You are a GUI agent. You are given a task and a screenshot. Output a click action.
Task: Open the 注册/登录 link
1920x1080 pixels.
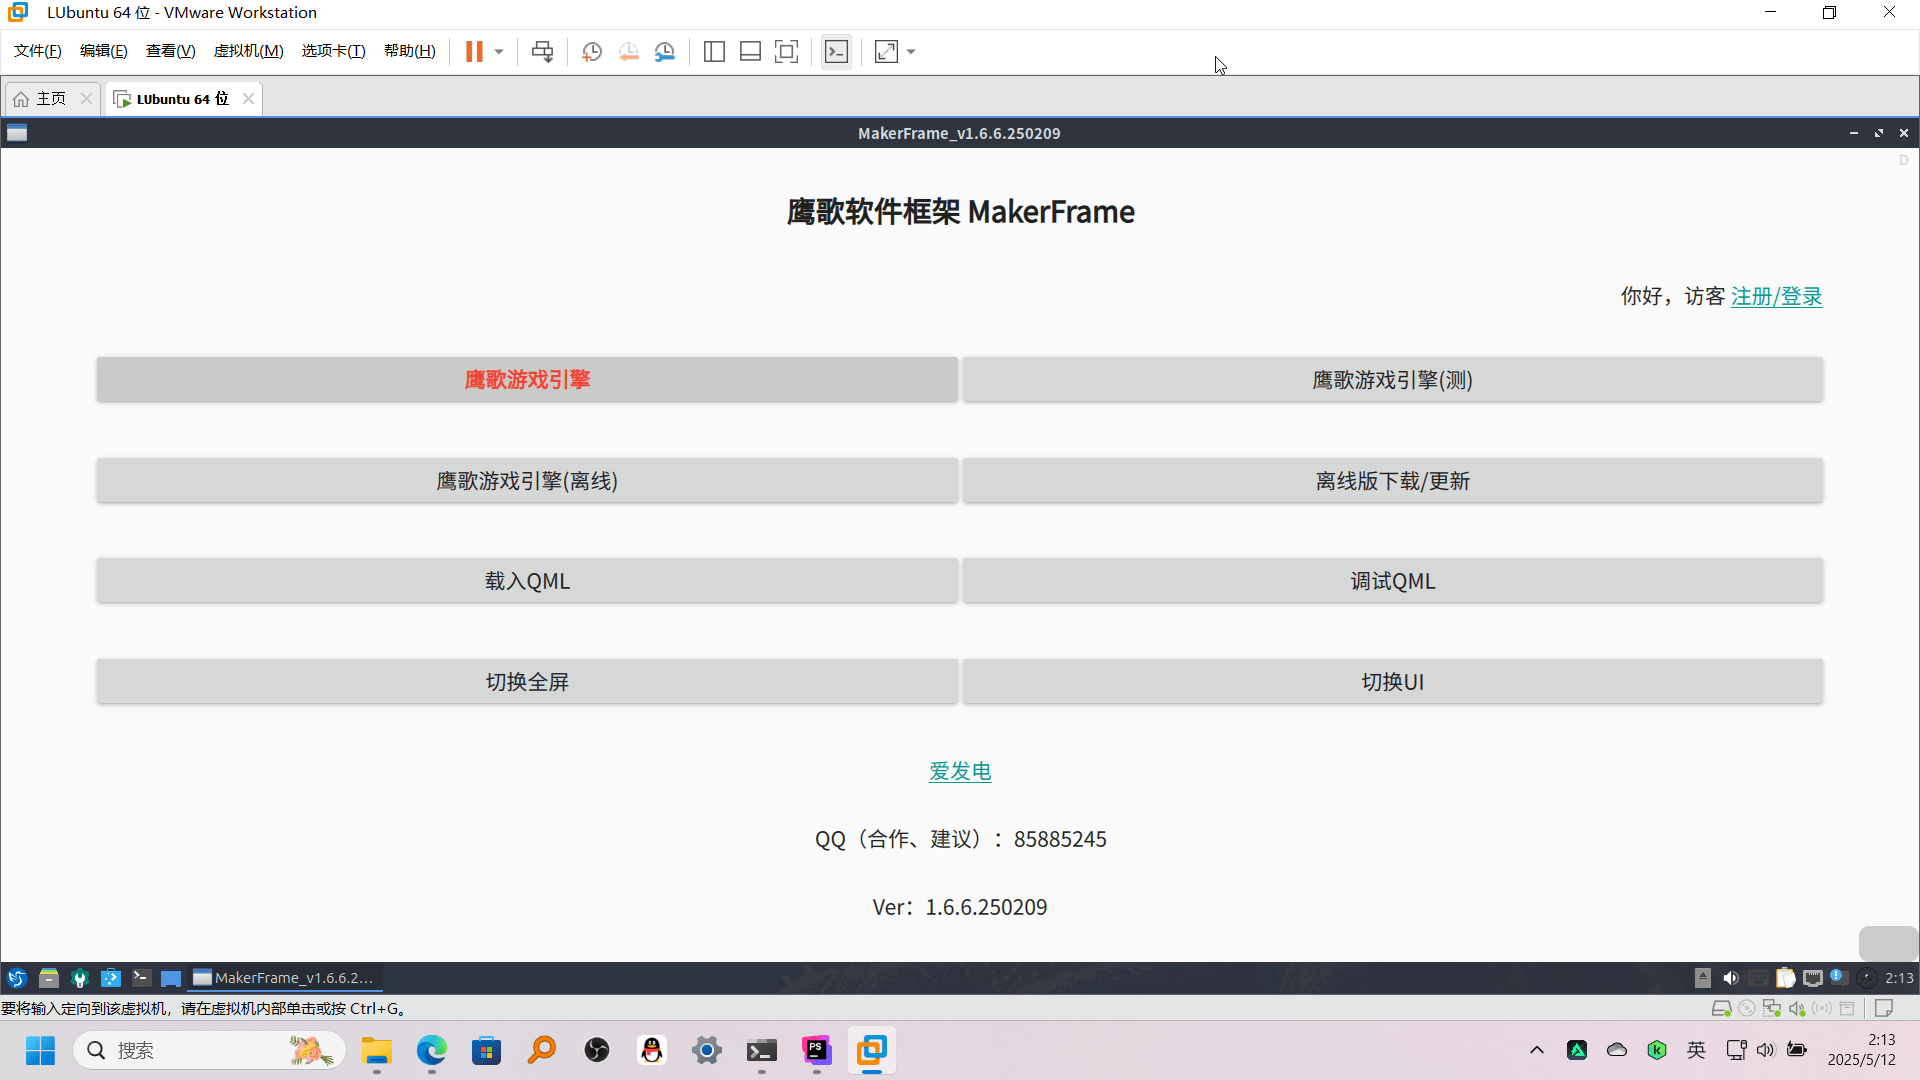point(1777,296)
